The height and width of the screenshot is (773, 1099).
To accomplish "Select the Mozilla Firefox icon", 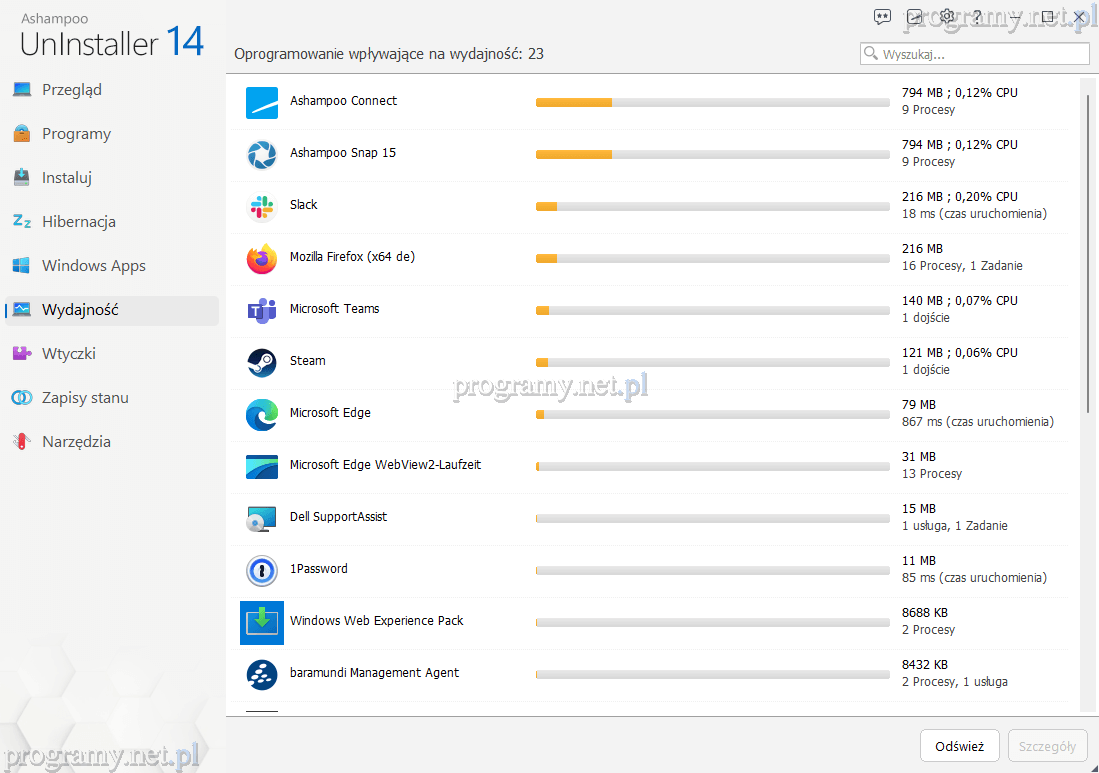I will 262,258.
